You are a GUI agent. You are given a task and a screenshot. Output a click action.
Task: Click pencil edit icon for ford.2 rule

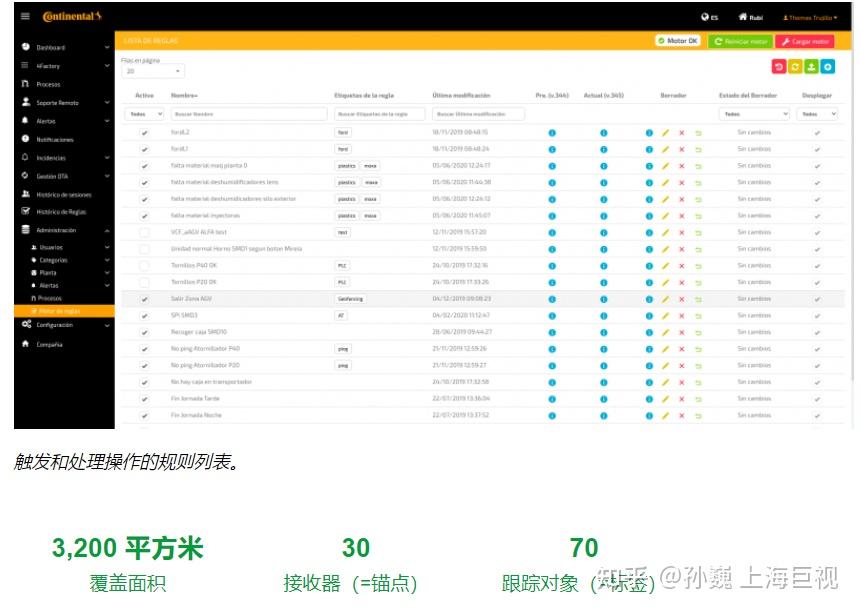665,133
